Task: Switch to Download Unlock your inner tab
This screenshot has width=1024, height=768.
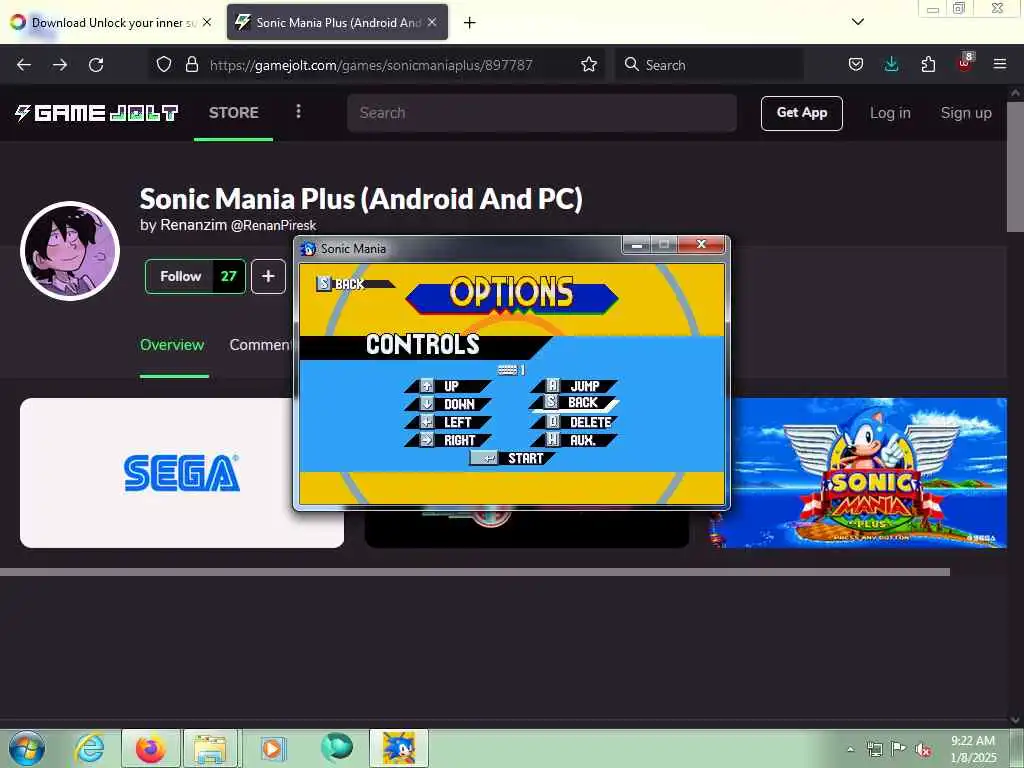Action: tap(112, 22)
